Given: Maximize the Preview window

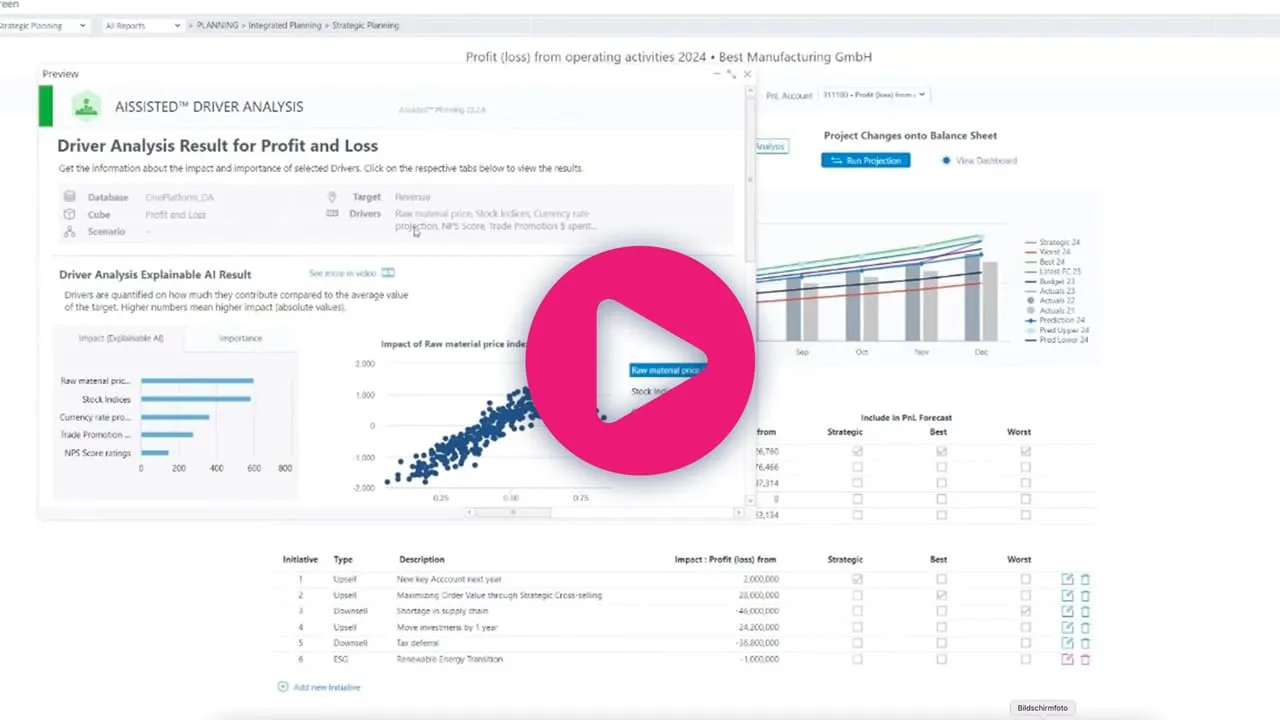Looking at the screenshot, I should [x=731, y=74].
